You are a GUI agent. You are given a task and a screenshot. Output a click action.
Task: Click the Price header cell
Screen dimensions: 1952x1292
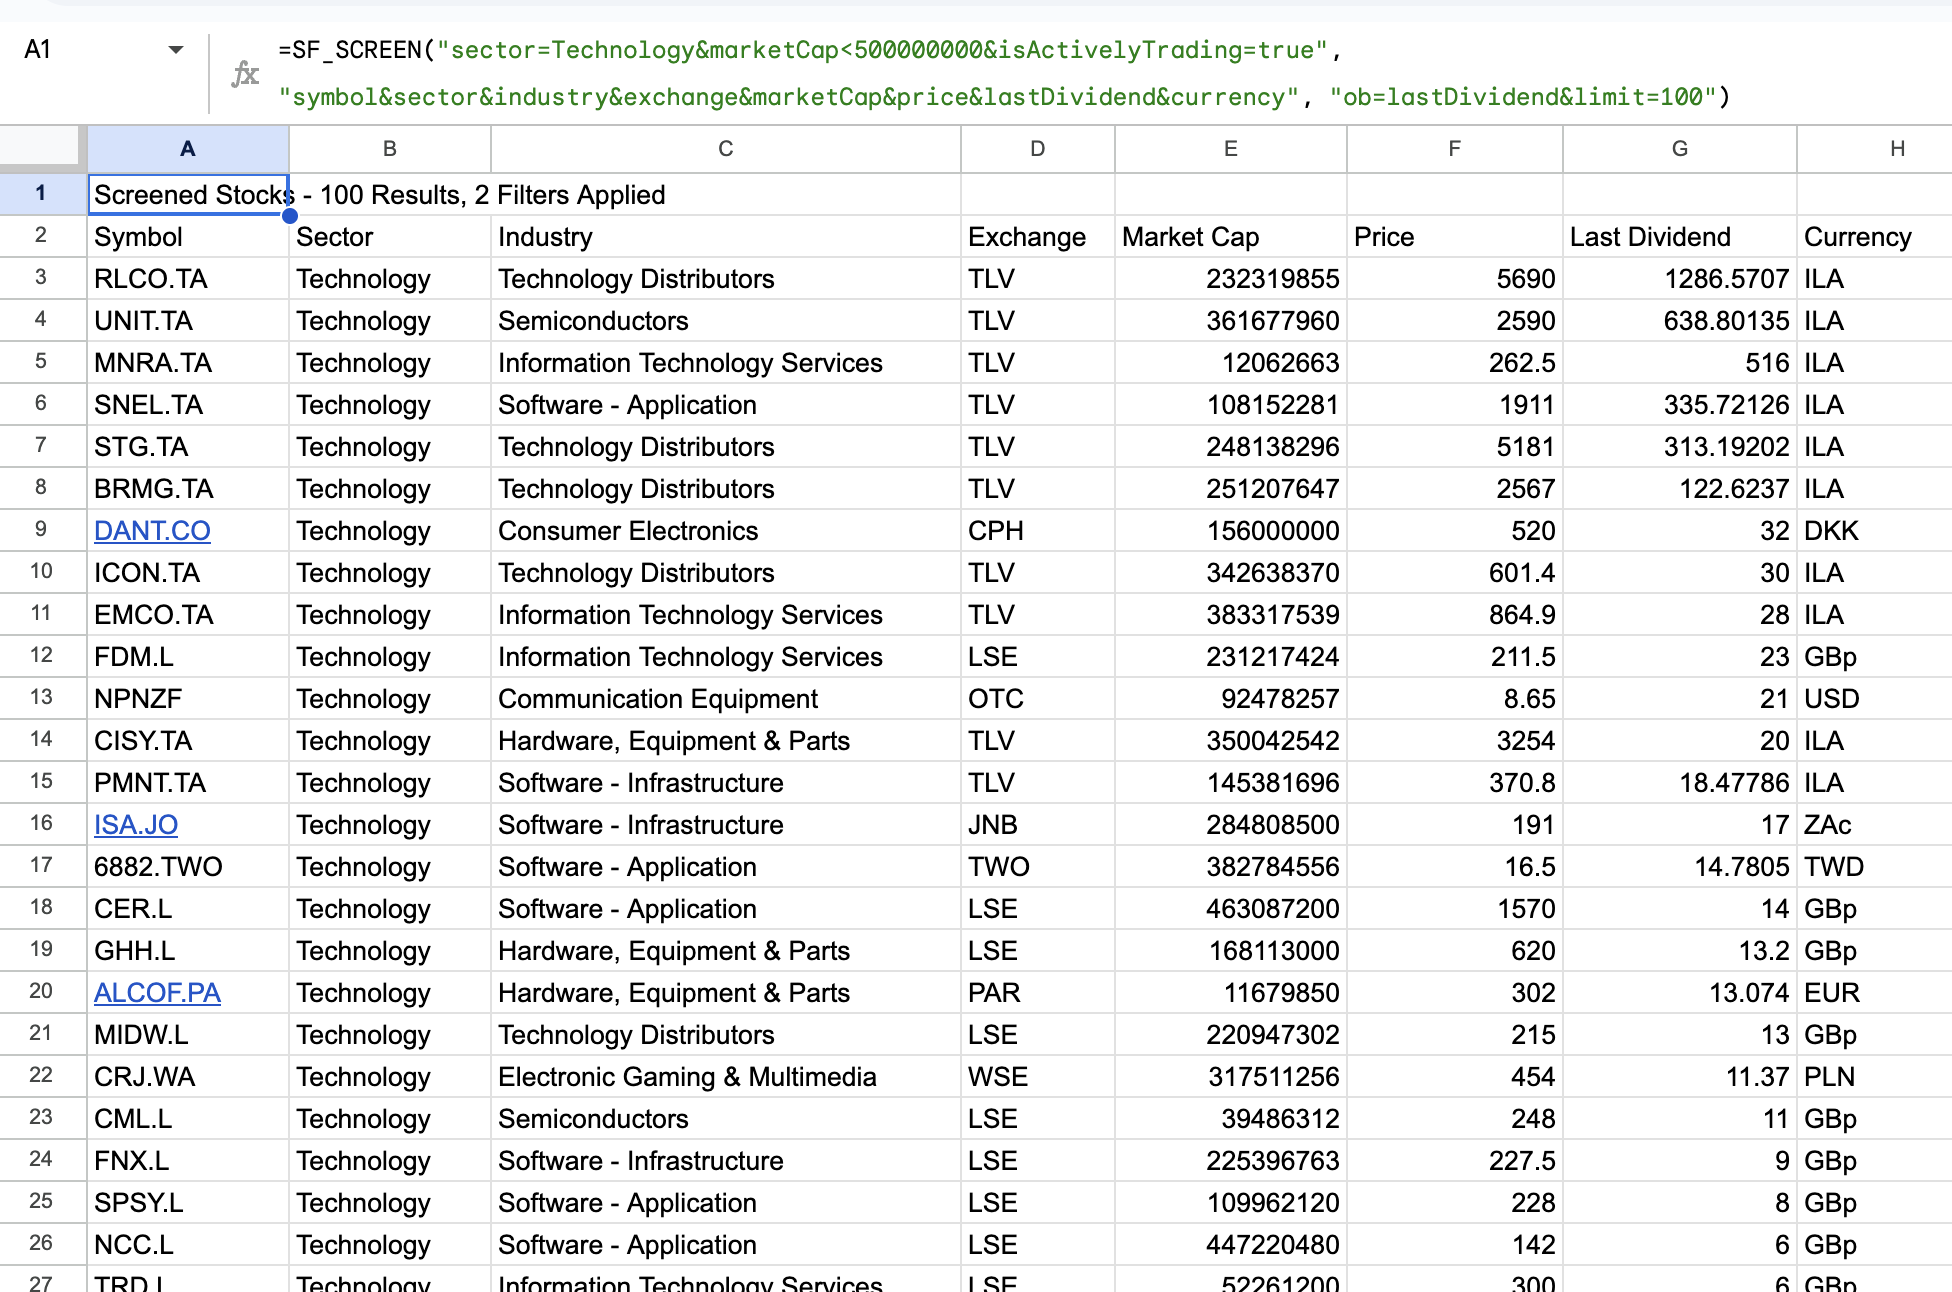[x=1455, y=237]
